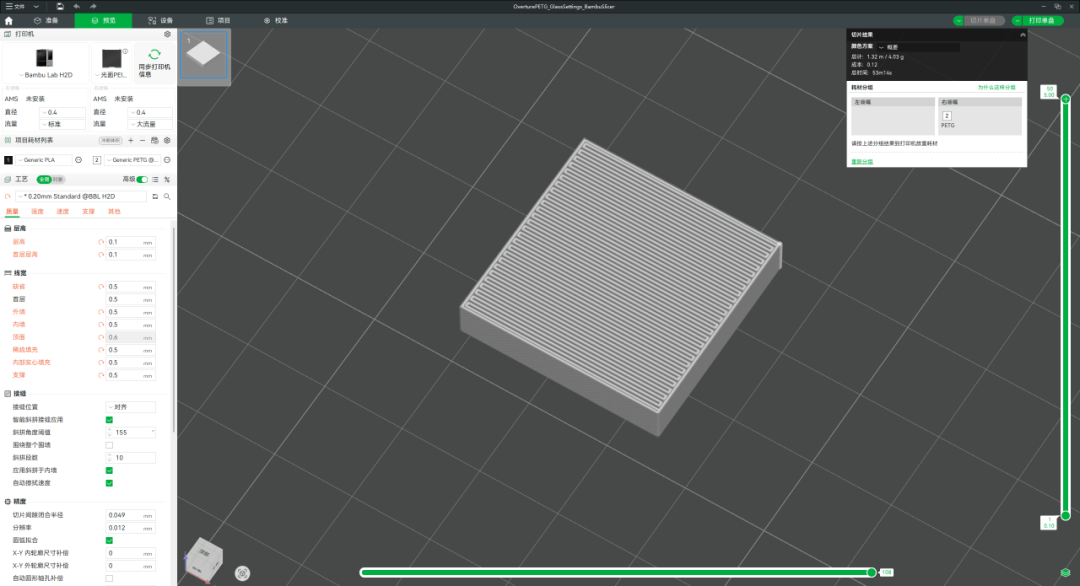Click the save project icon
The image size is (1080, 586).
[60, 6]
